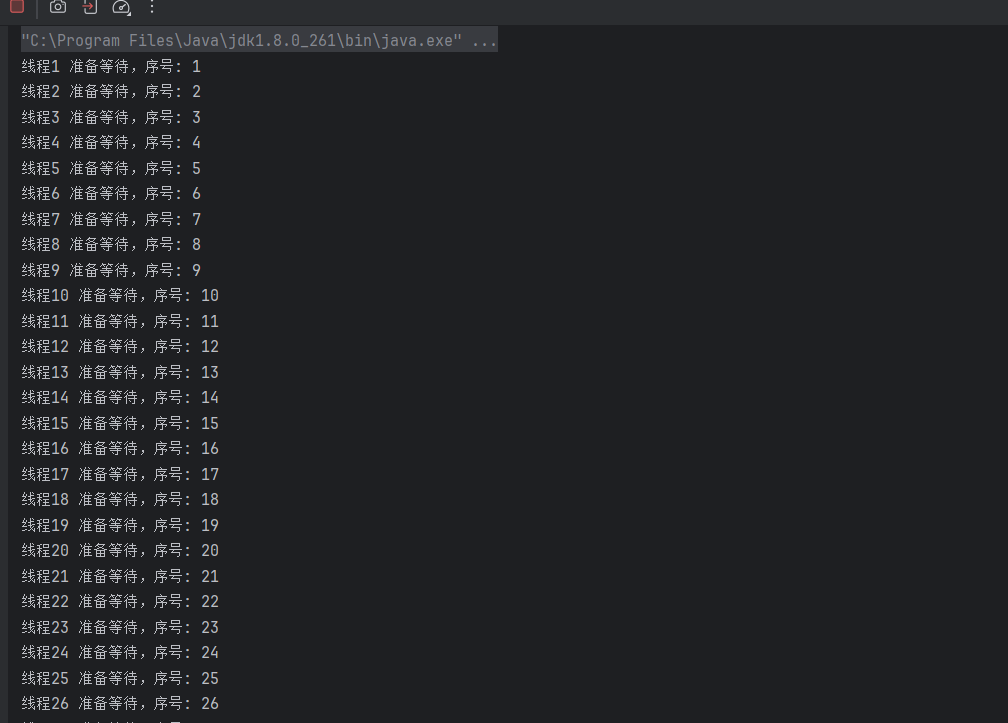Expand the folded java.exe command line
The image size is (1008, 723).
[259, 40]
